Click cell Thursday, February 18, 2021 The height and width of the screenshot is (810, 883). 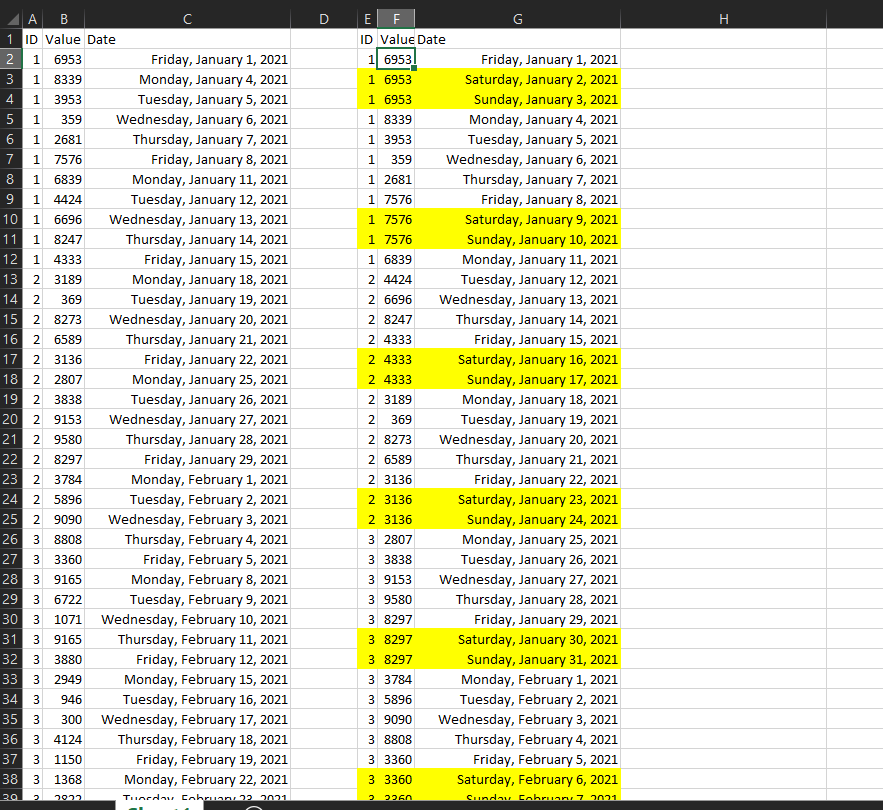click(188, 739)
